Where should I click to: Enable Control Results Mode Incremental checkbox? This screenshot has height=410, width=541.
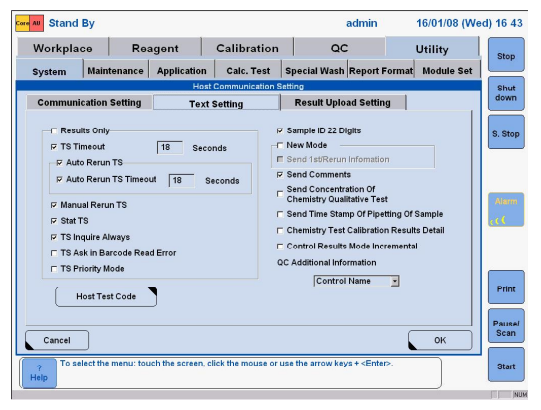coord(280,246)
